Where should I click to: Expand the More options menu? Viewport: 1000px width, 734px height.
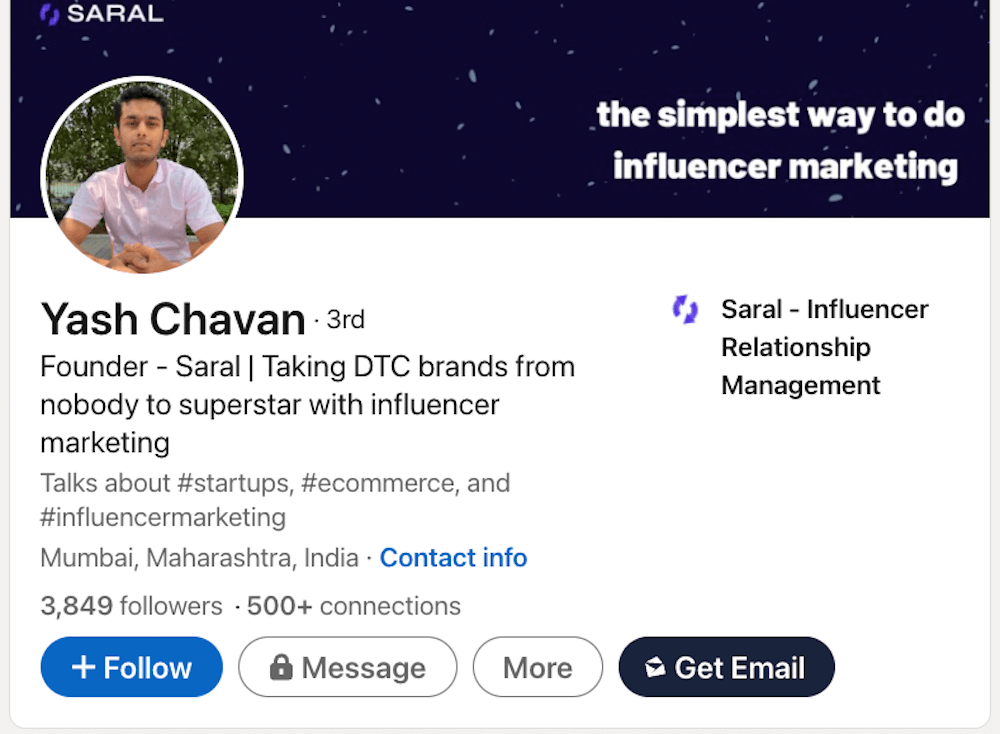click(537, 667)
